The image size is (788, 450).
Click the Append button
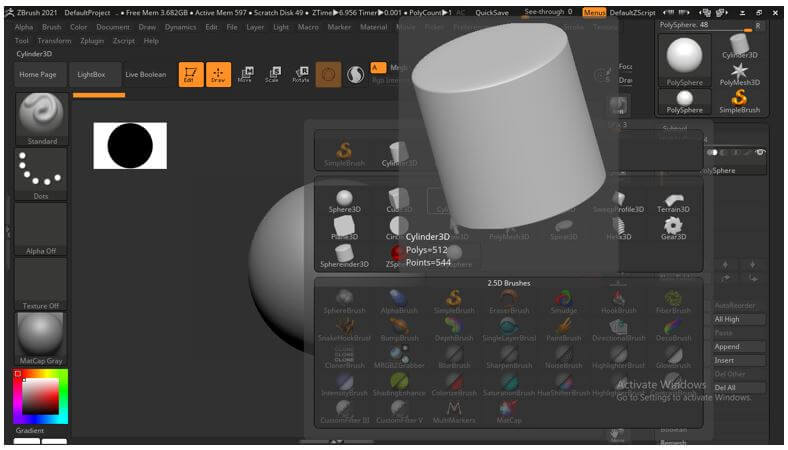740,347
